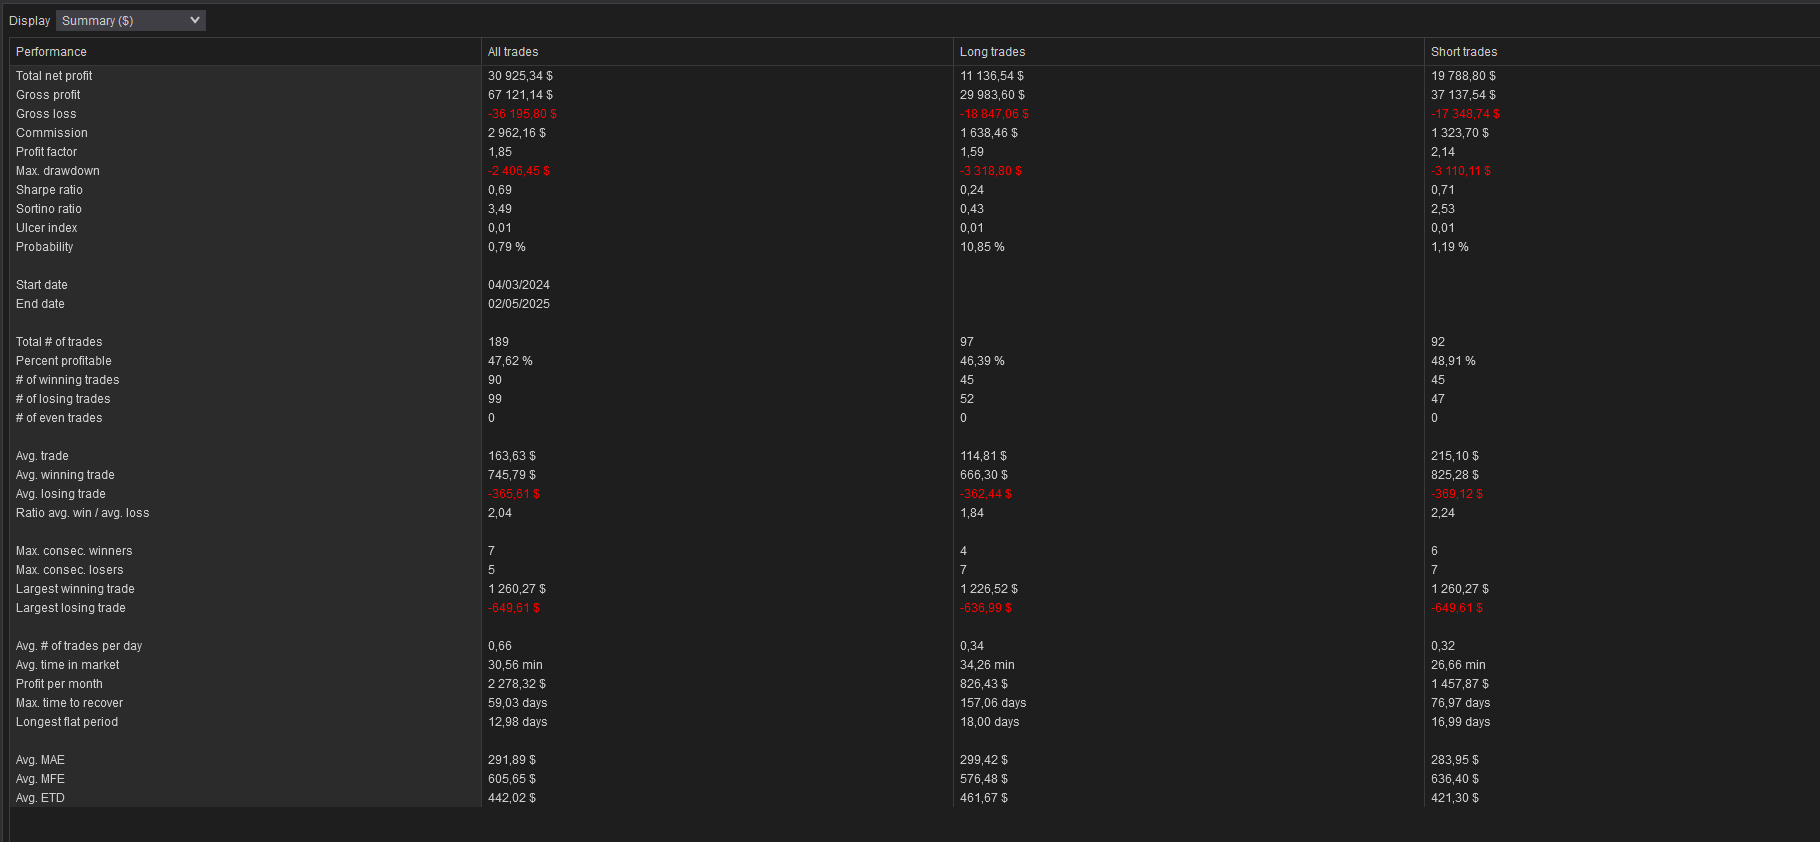Image resolution: width=1820 pixels, height=842 pixels.
Task: Select the # of losing trades label
Action: (63, 399)
